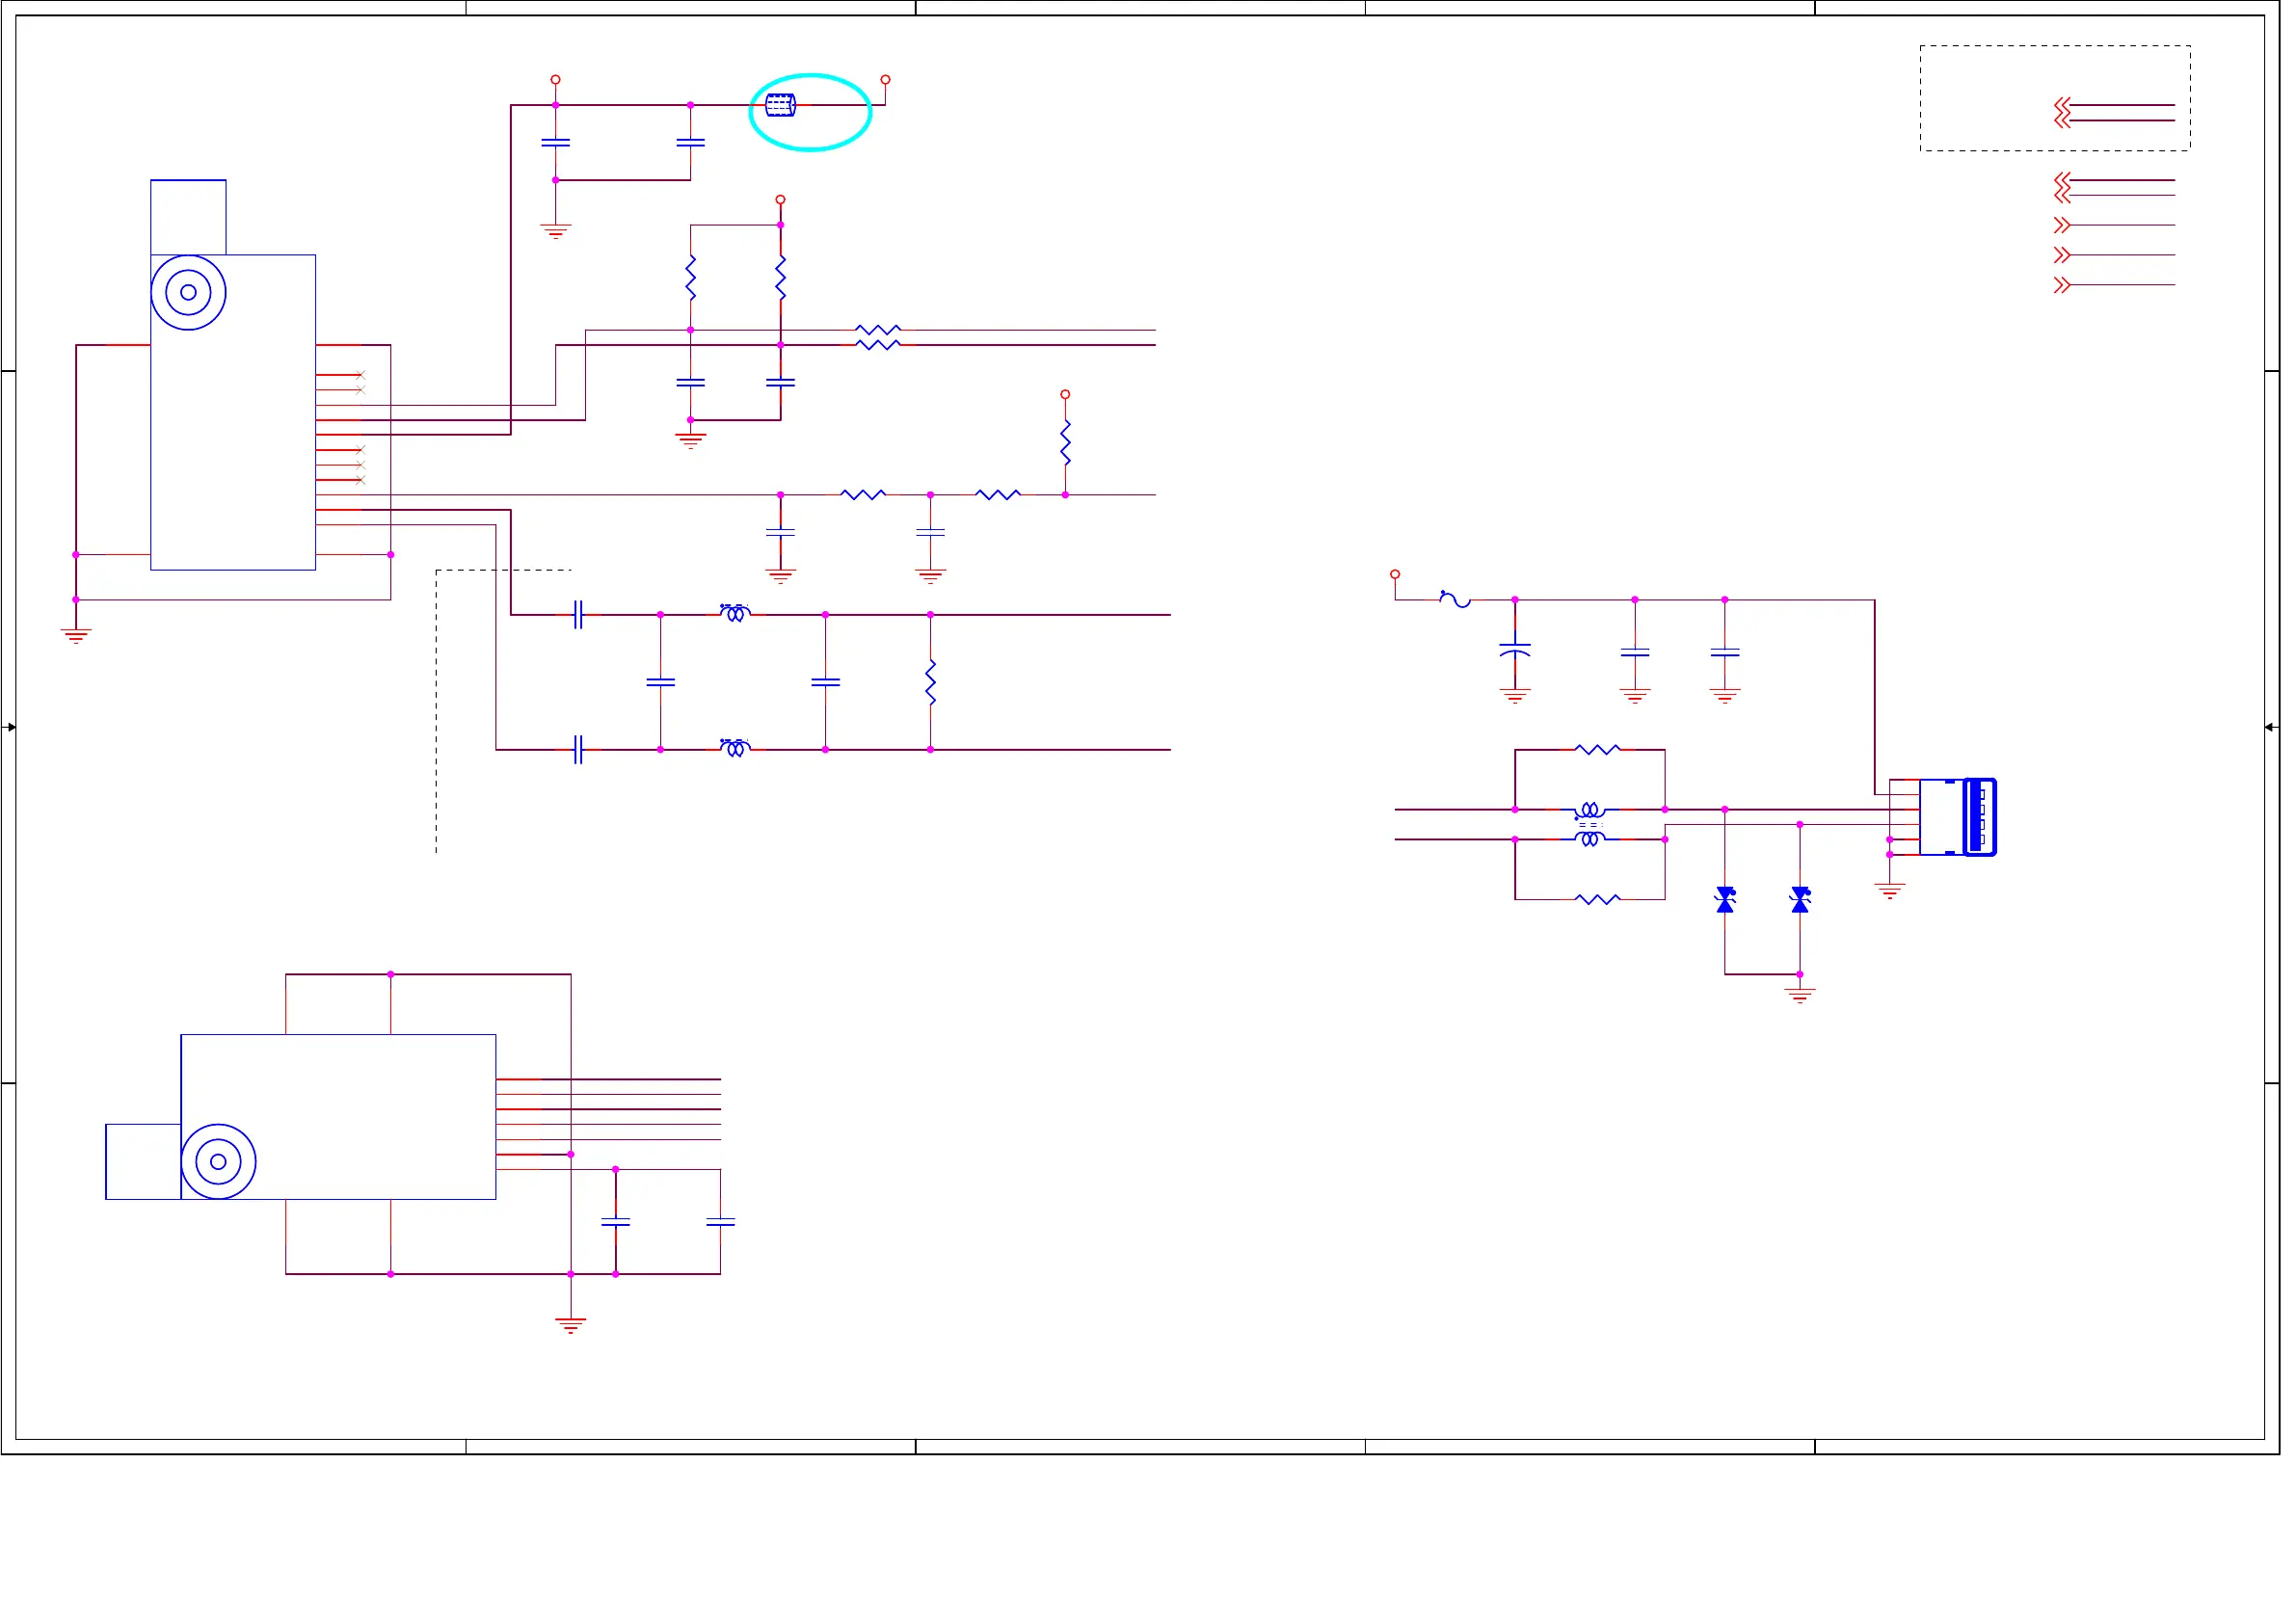
Task: Select the polarized capacitor next to the fuse
Action: pos(1515,651)
